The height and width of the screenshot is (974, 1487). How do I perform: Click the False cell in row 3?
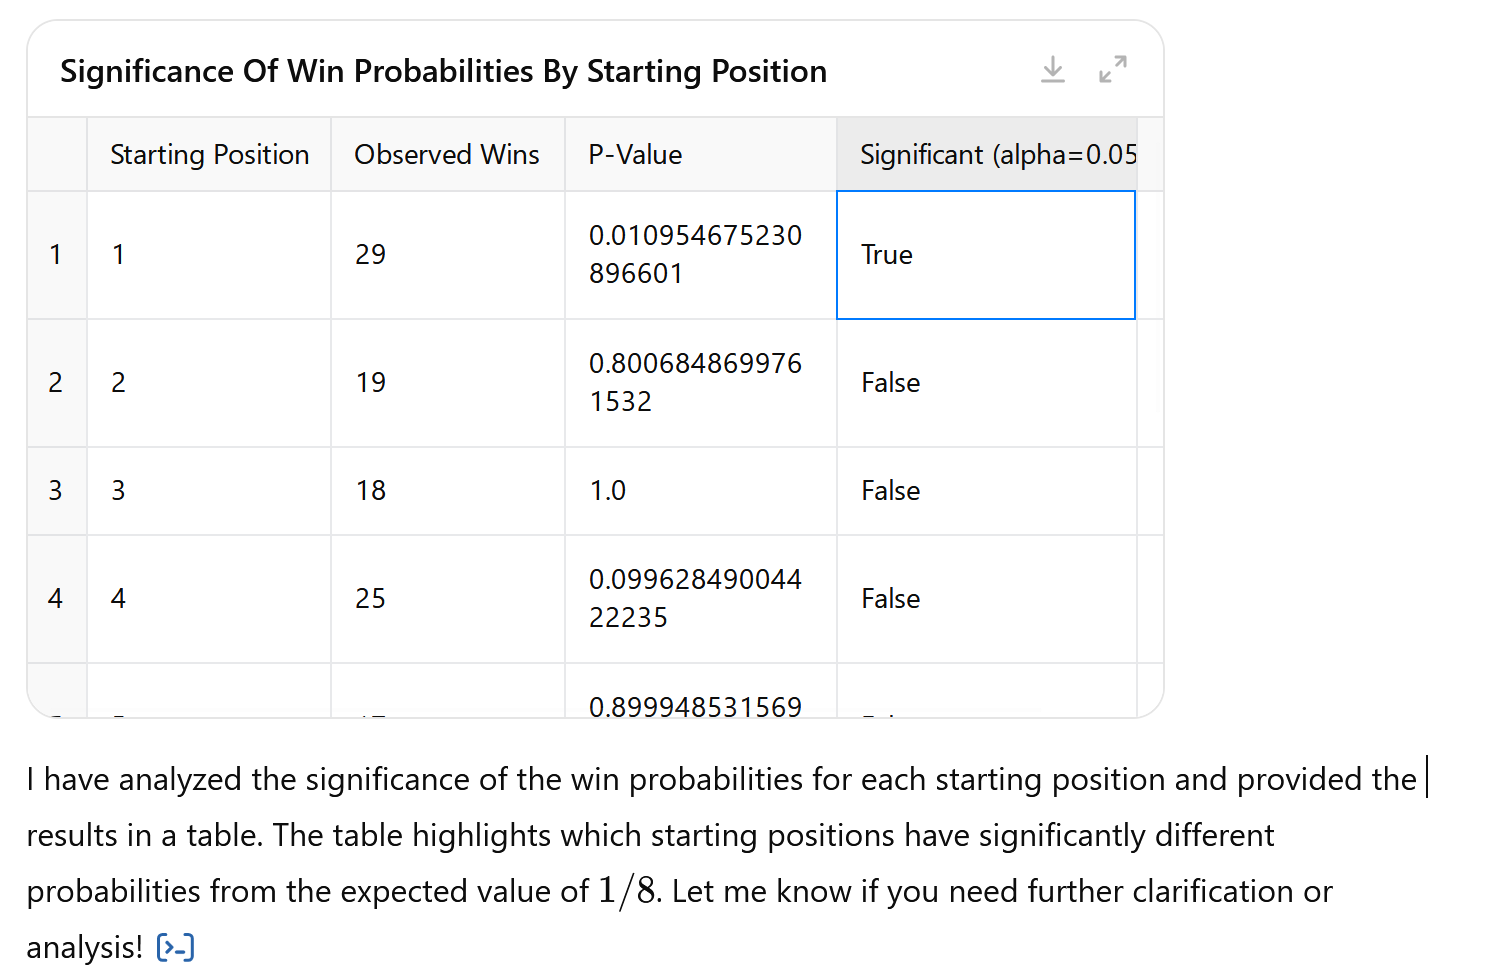point(986,491)
